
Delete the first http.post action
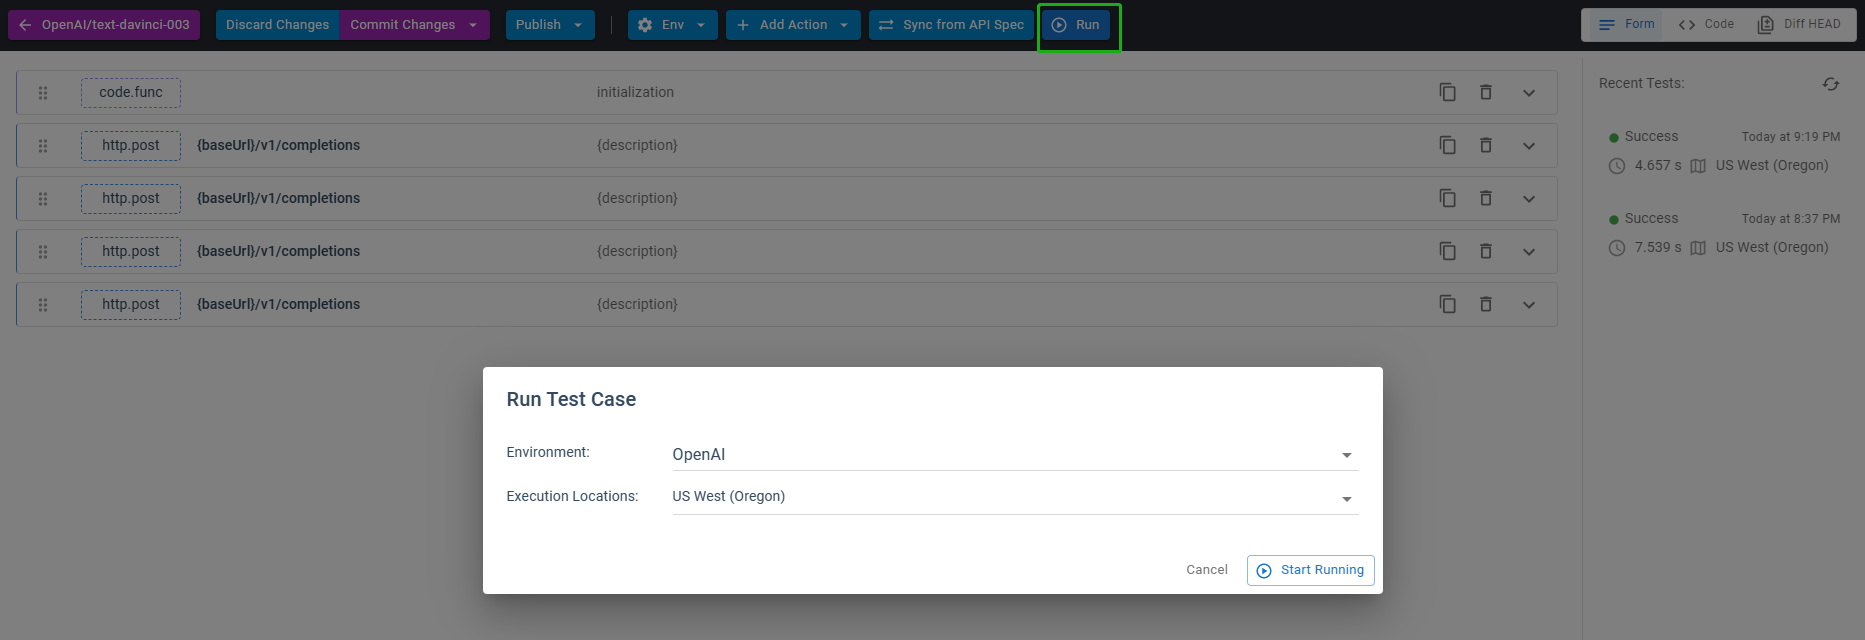(x=1486, y=146)
